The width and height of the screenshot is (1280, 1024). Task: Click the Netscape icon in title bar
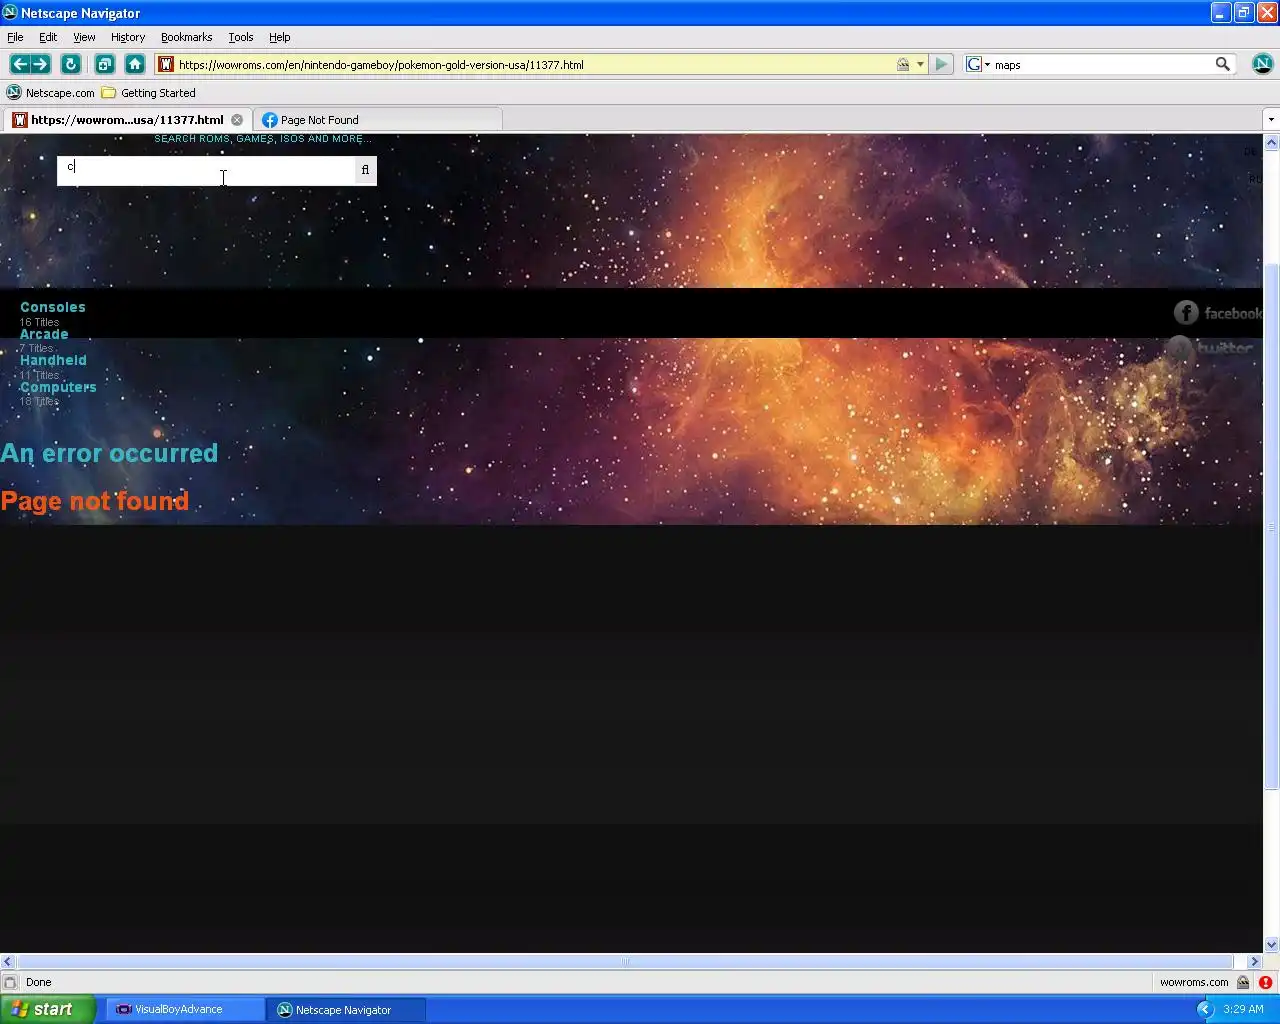[10, 13]
